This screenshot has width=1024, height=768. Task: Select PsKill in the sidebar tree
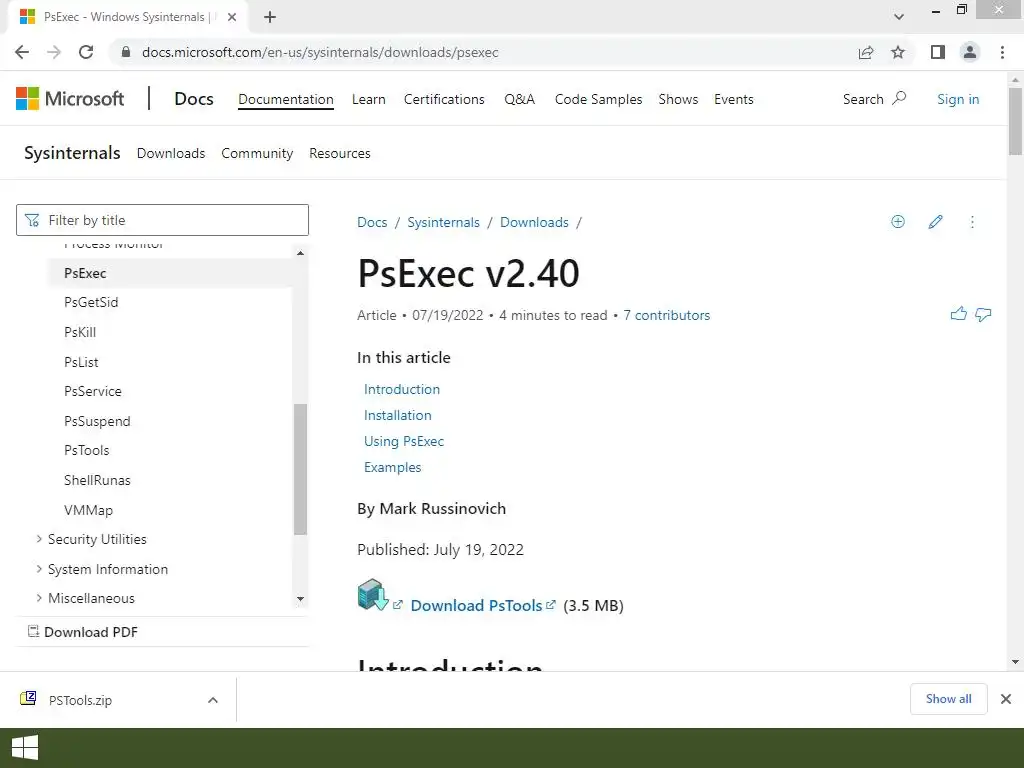point(80,332)
